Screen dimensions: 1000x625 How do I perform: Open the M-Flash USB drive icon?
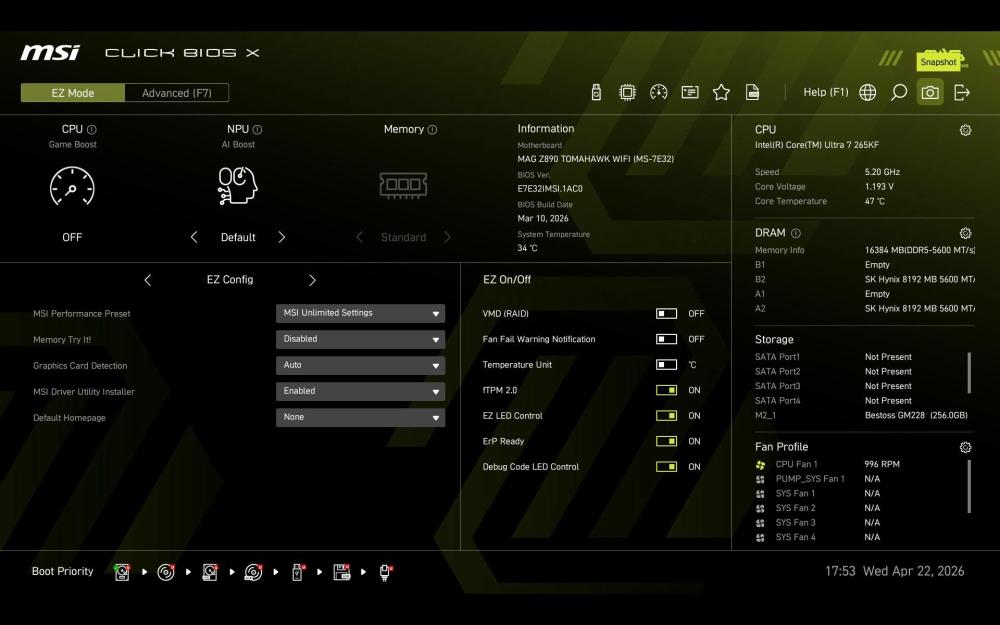[x=596, y=92]
